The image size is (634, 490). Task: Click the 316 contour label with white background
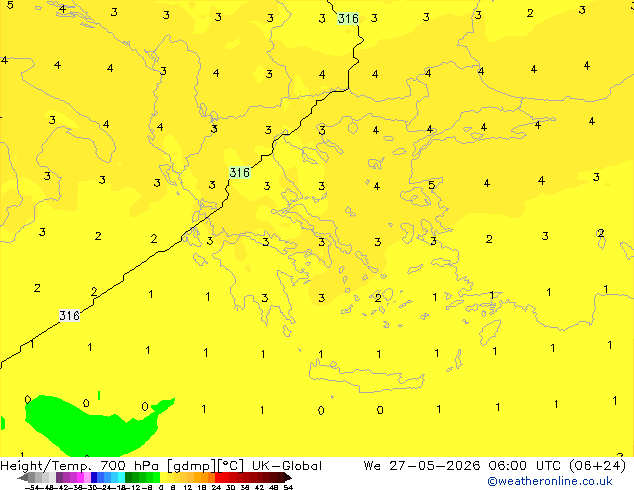(70, 315)
